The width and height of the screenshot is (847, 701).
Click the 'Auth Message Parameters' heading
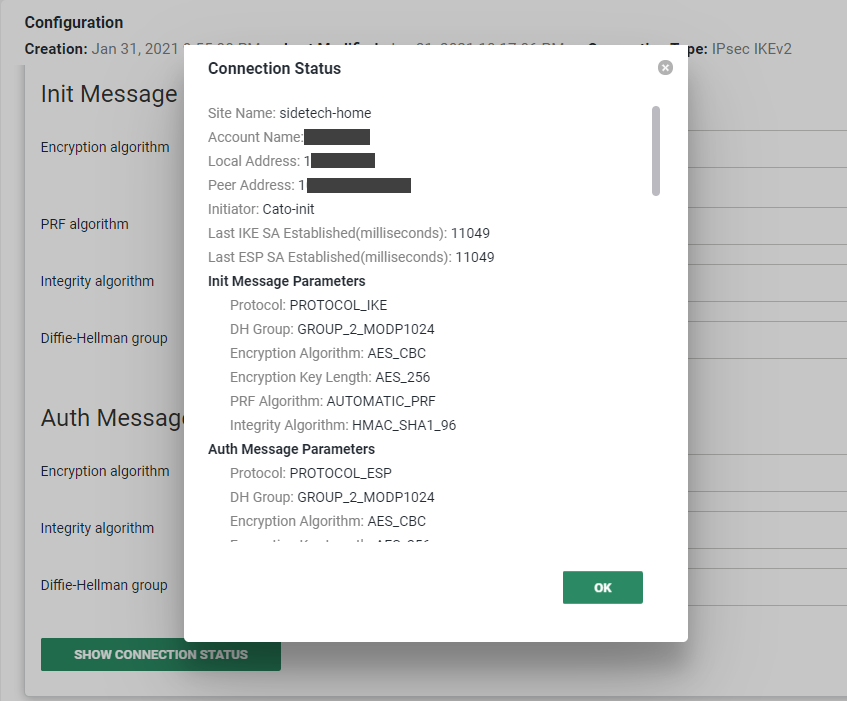(291, 449)
